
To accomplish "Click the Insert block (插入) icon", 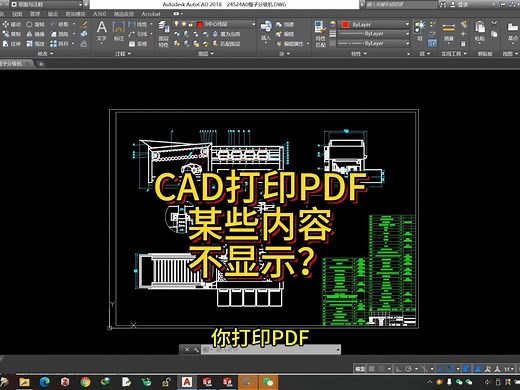I will [x=266, y=31].
